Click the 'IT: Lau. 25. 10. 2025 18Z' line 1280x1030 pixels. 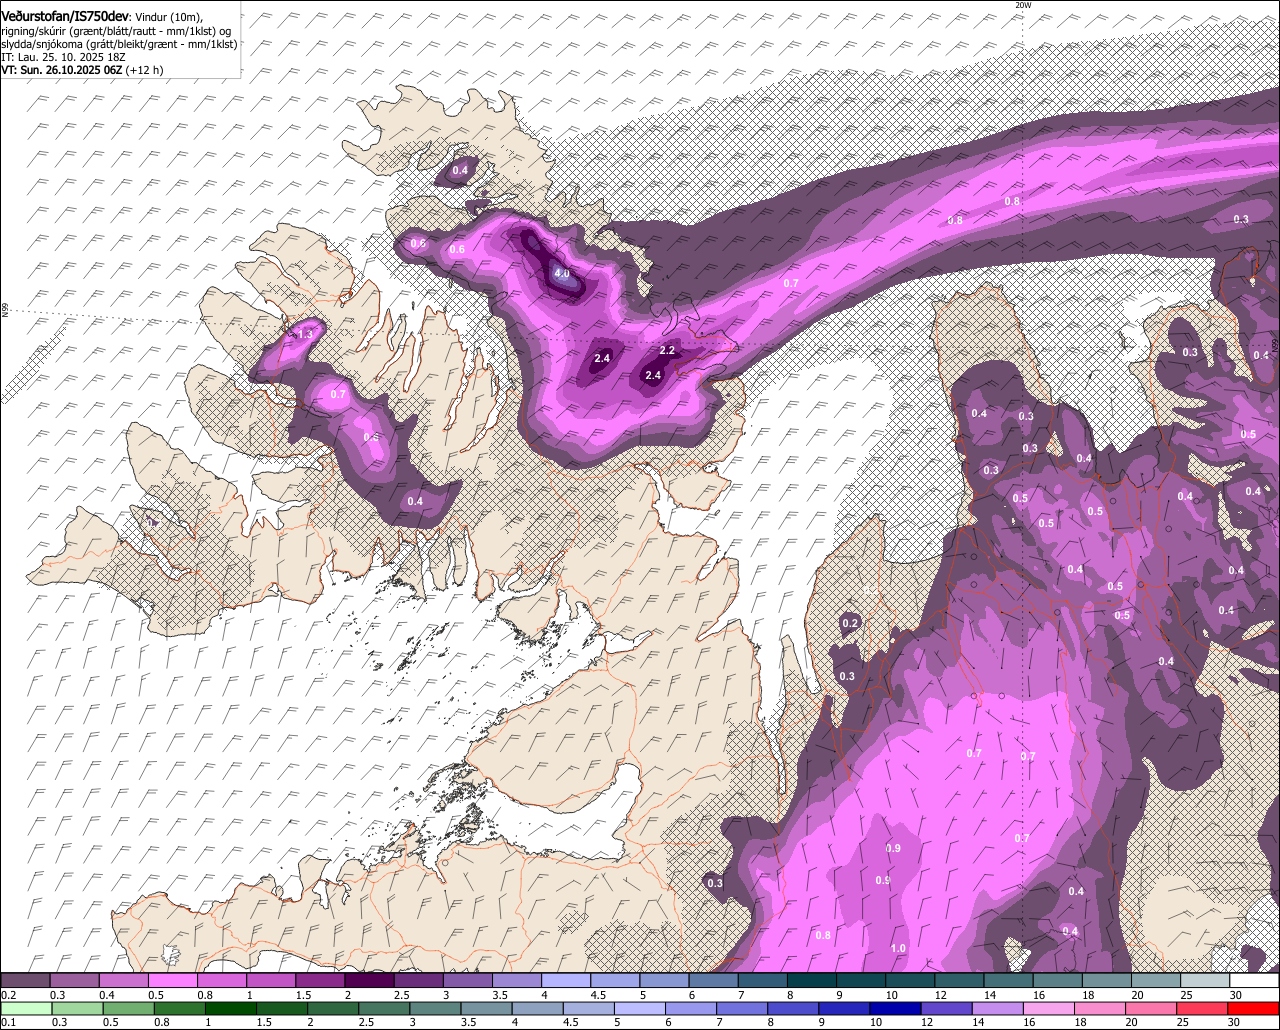coord(63,57)
